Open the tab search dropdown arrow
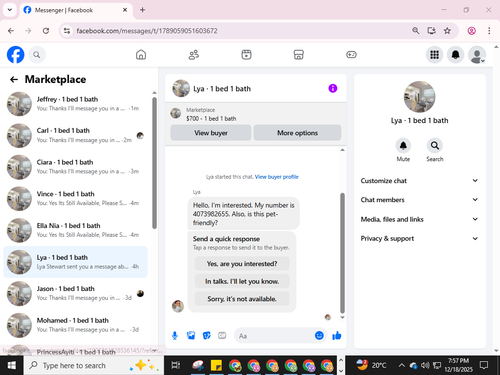The width and height of the screenshot is (500, 375). coord(10,10)
